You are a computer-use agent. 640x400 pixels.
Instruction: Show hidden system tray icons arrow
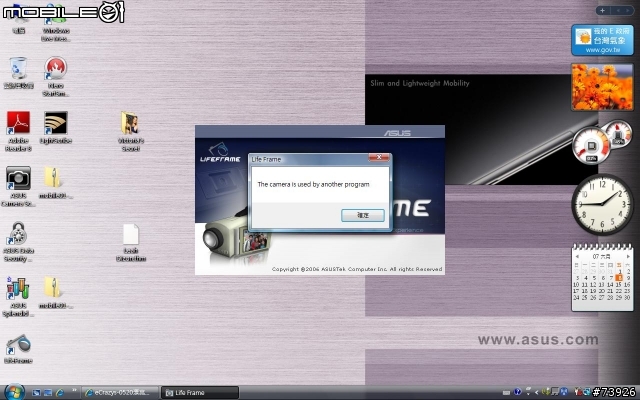click(x=536, y=392)
